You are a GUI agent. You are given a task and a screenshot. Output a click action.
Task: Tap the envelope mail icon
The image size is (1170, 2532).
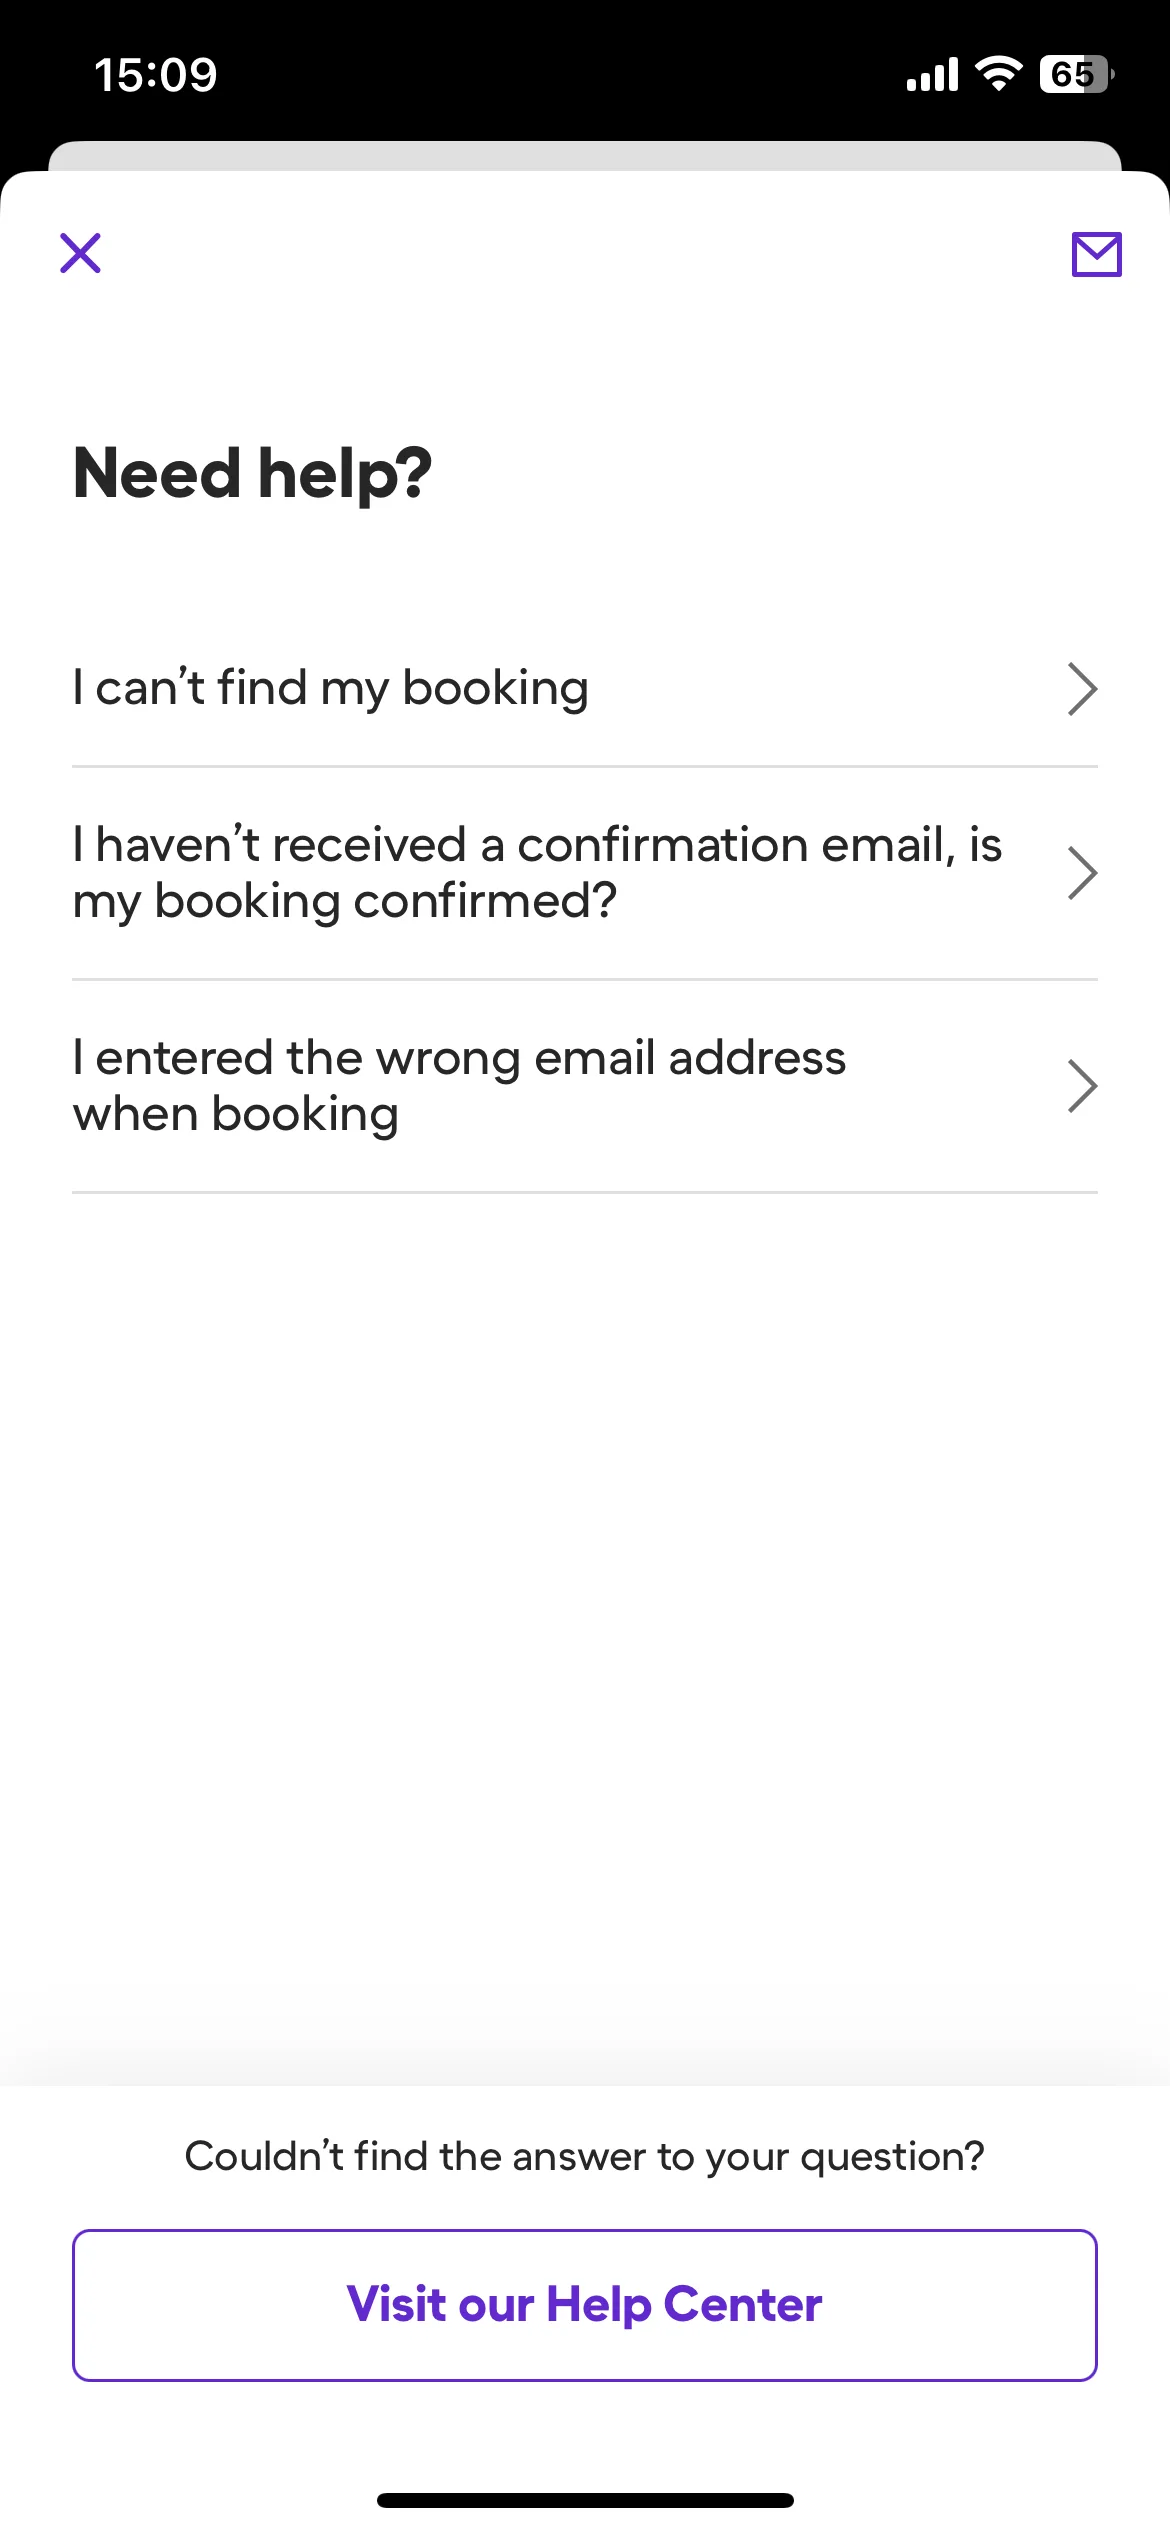[1096, 254]
